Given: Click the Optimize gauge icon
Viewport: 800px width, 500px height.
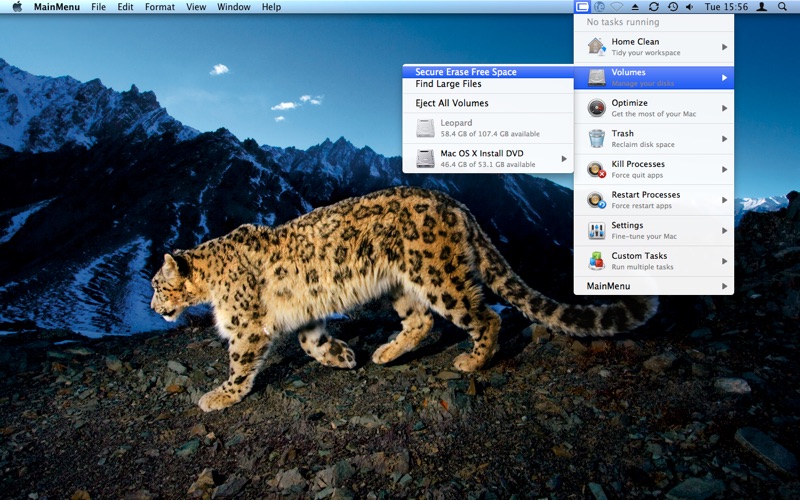Looking at the screenshot, I should [x=596, y=108].
